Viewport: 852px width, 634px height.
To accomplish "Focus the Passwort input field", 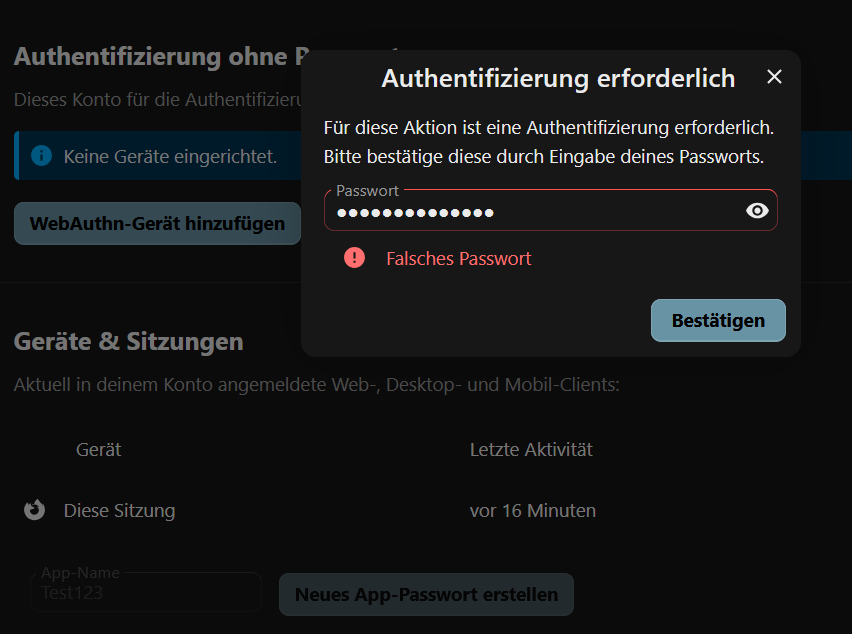I will 530,212.
